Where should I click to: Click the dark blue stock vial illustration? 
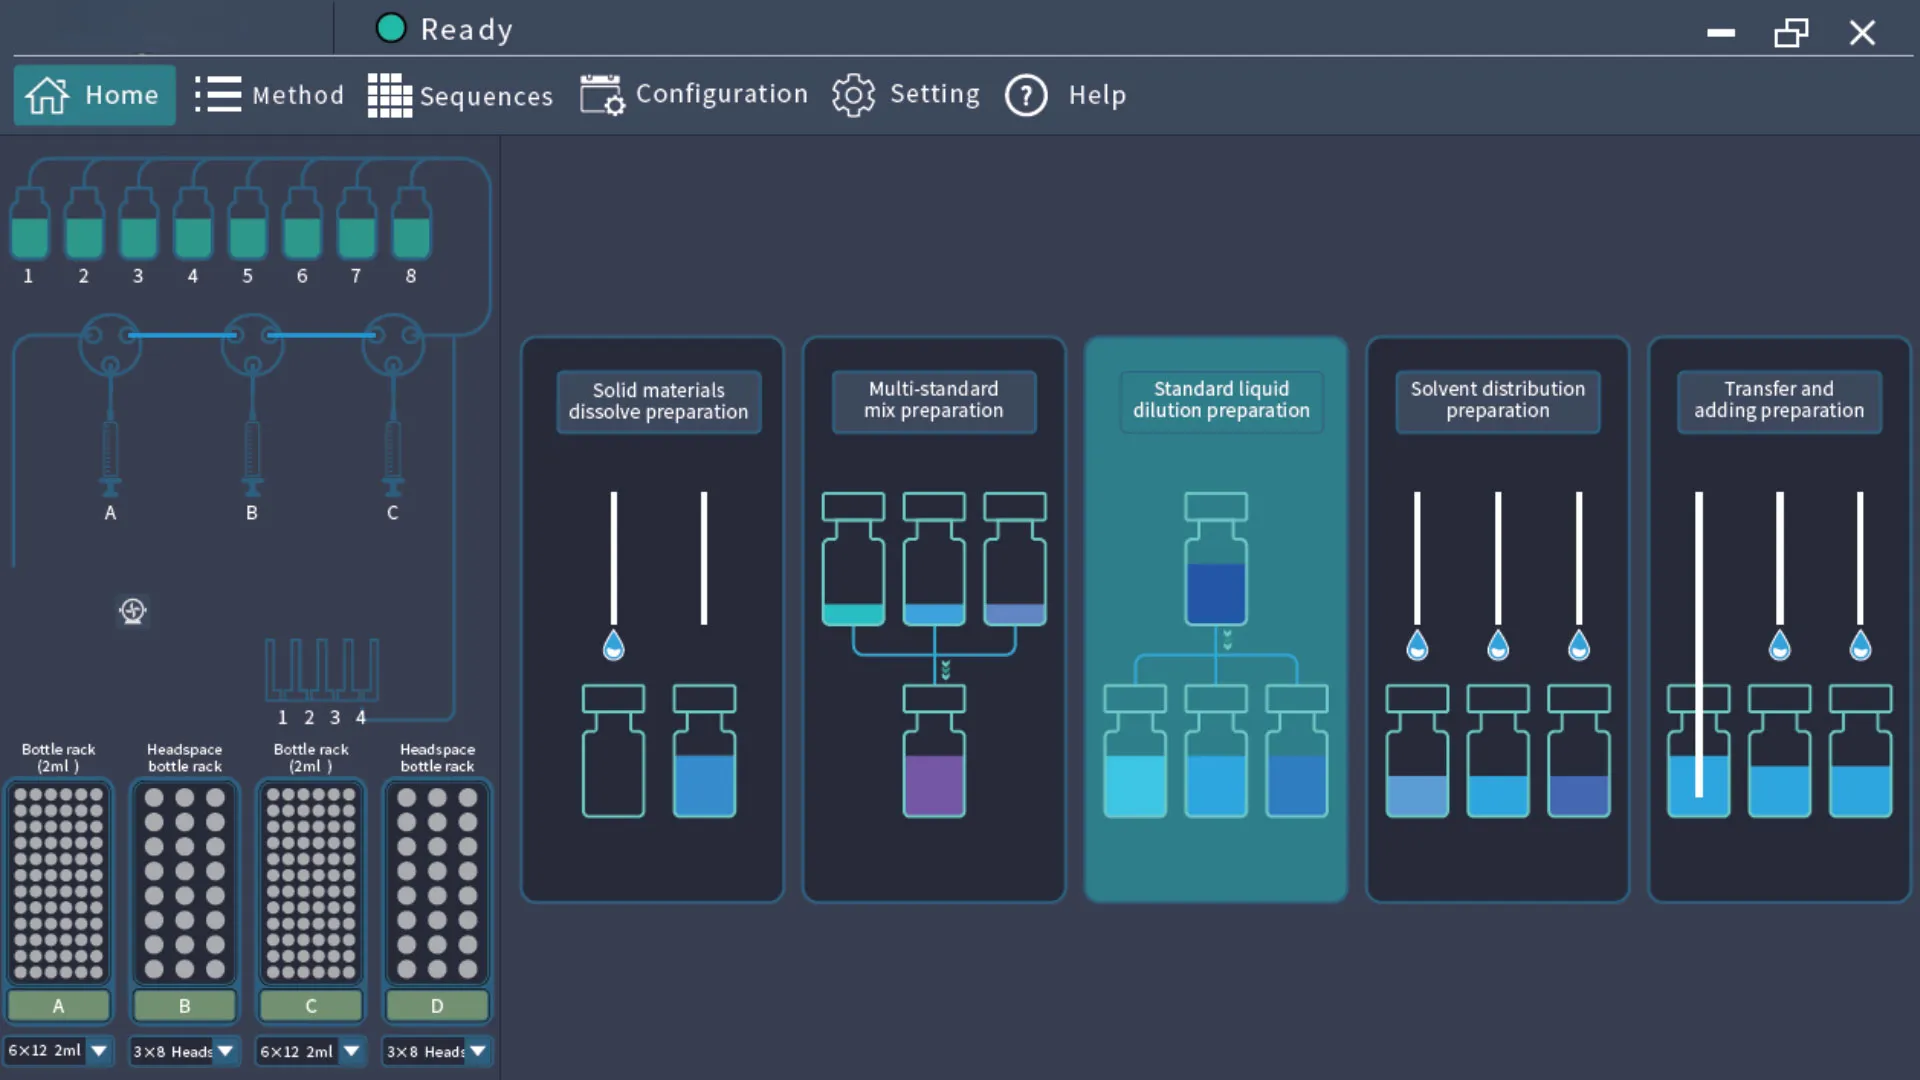(1216, 559)
